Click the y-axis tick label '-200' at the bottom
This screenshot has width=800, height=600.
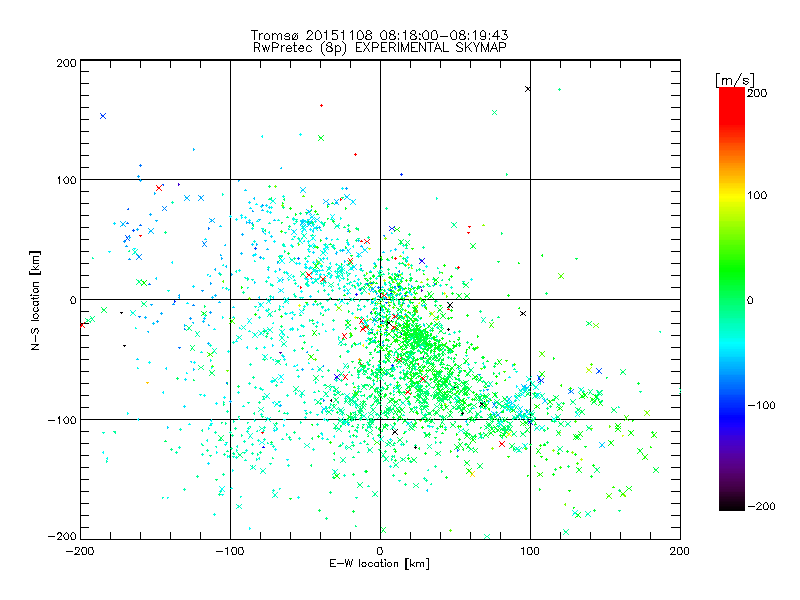(62, 536)
